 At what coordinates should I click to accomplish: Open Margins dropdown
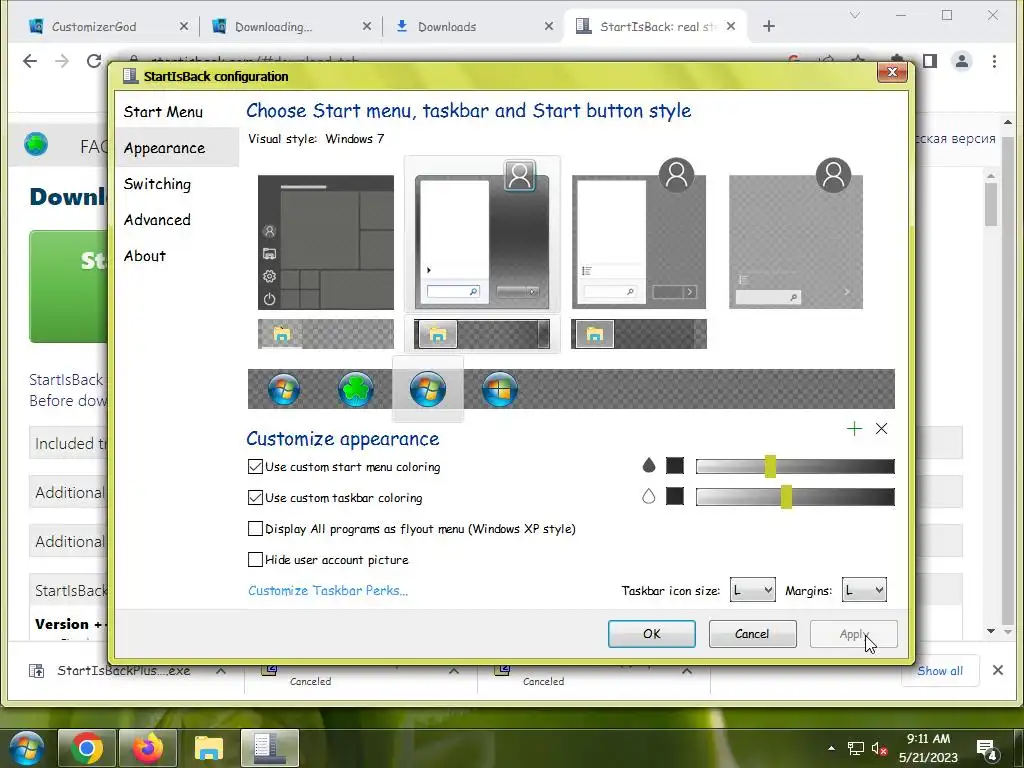(864, 590)
